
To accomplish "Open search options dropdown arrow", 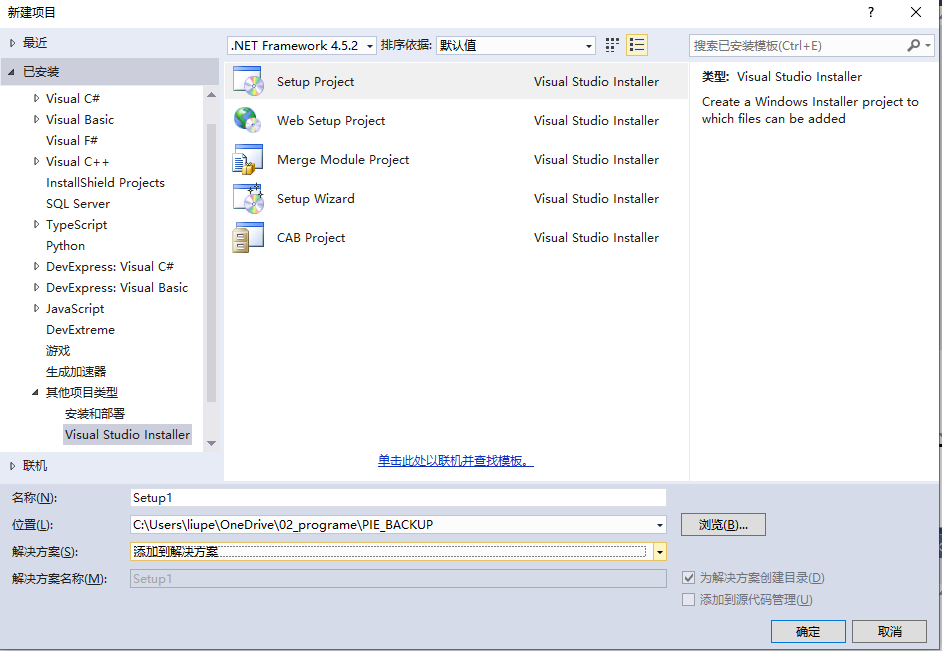I will 928,45.
